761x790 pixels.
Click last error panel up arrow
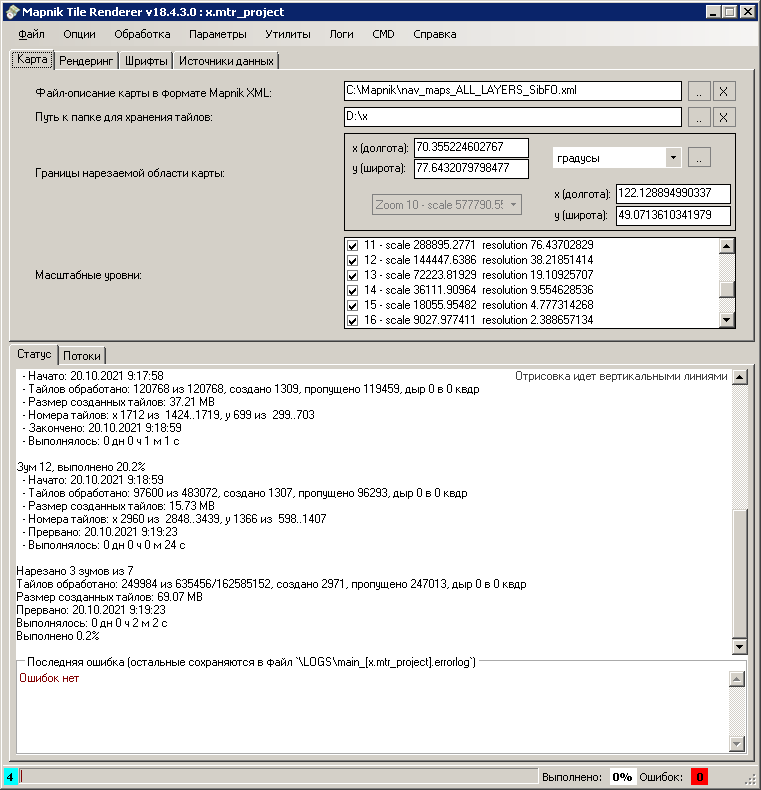click(x=737, y=679)
